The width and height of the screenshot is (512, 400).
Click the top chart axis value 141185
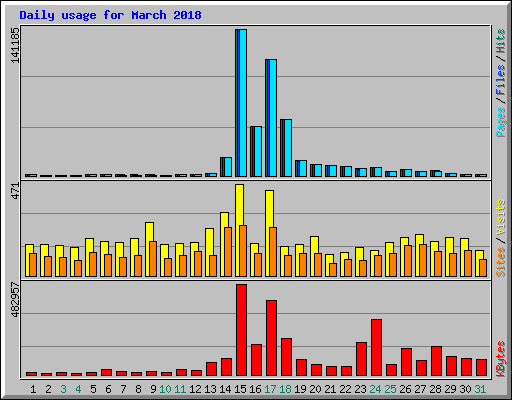pos(15,45)
